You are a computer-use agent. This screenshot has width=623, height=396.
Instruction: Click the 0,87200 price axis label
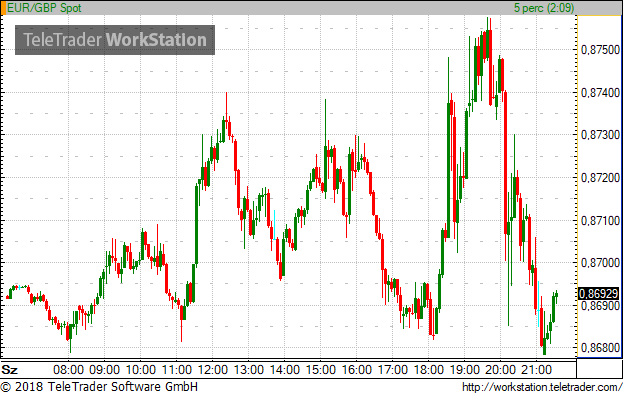tap(600, 178)
